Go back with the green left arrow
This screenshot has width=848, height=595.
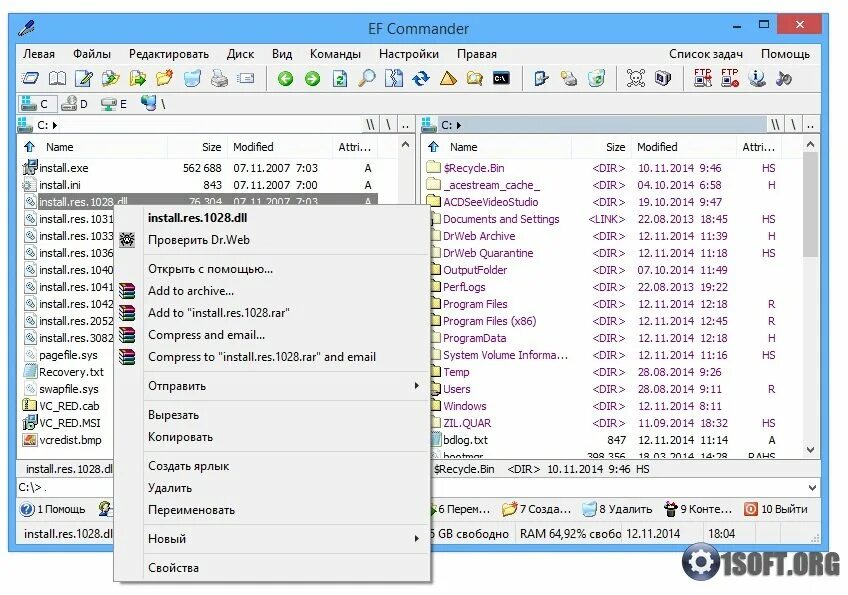285,79
